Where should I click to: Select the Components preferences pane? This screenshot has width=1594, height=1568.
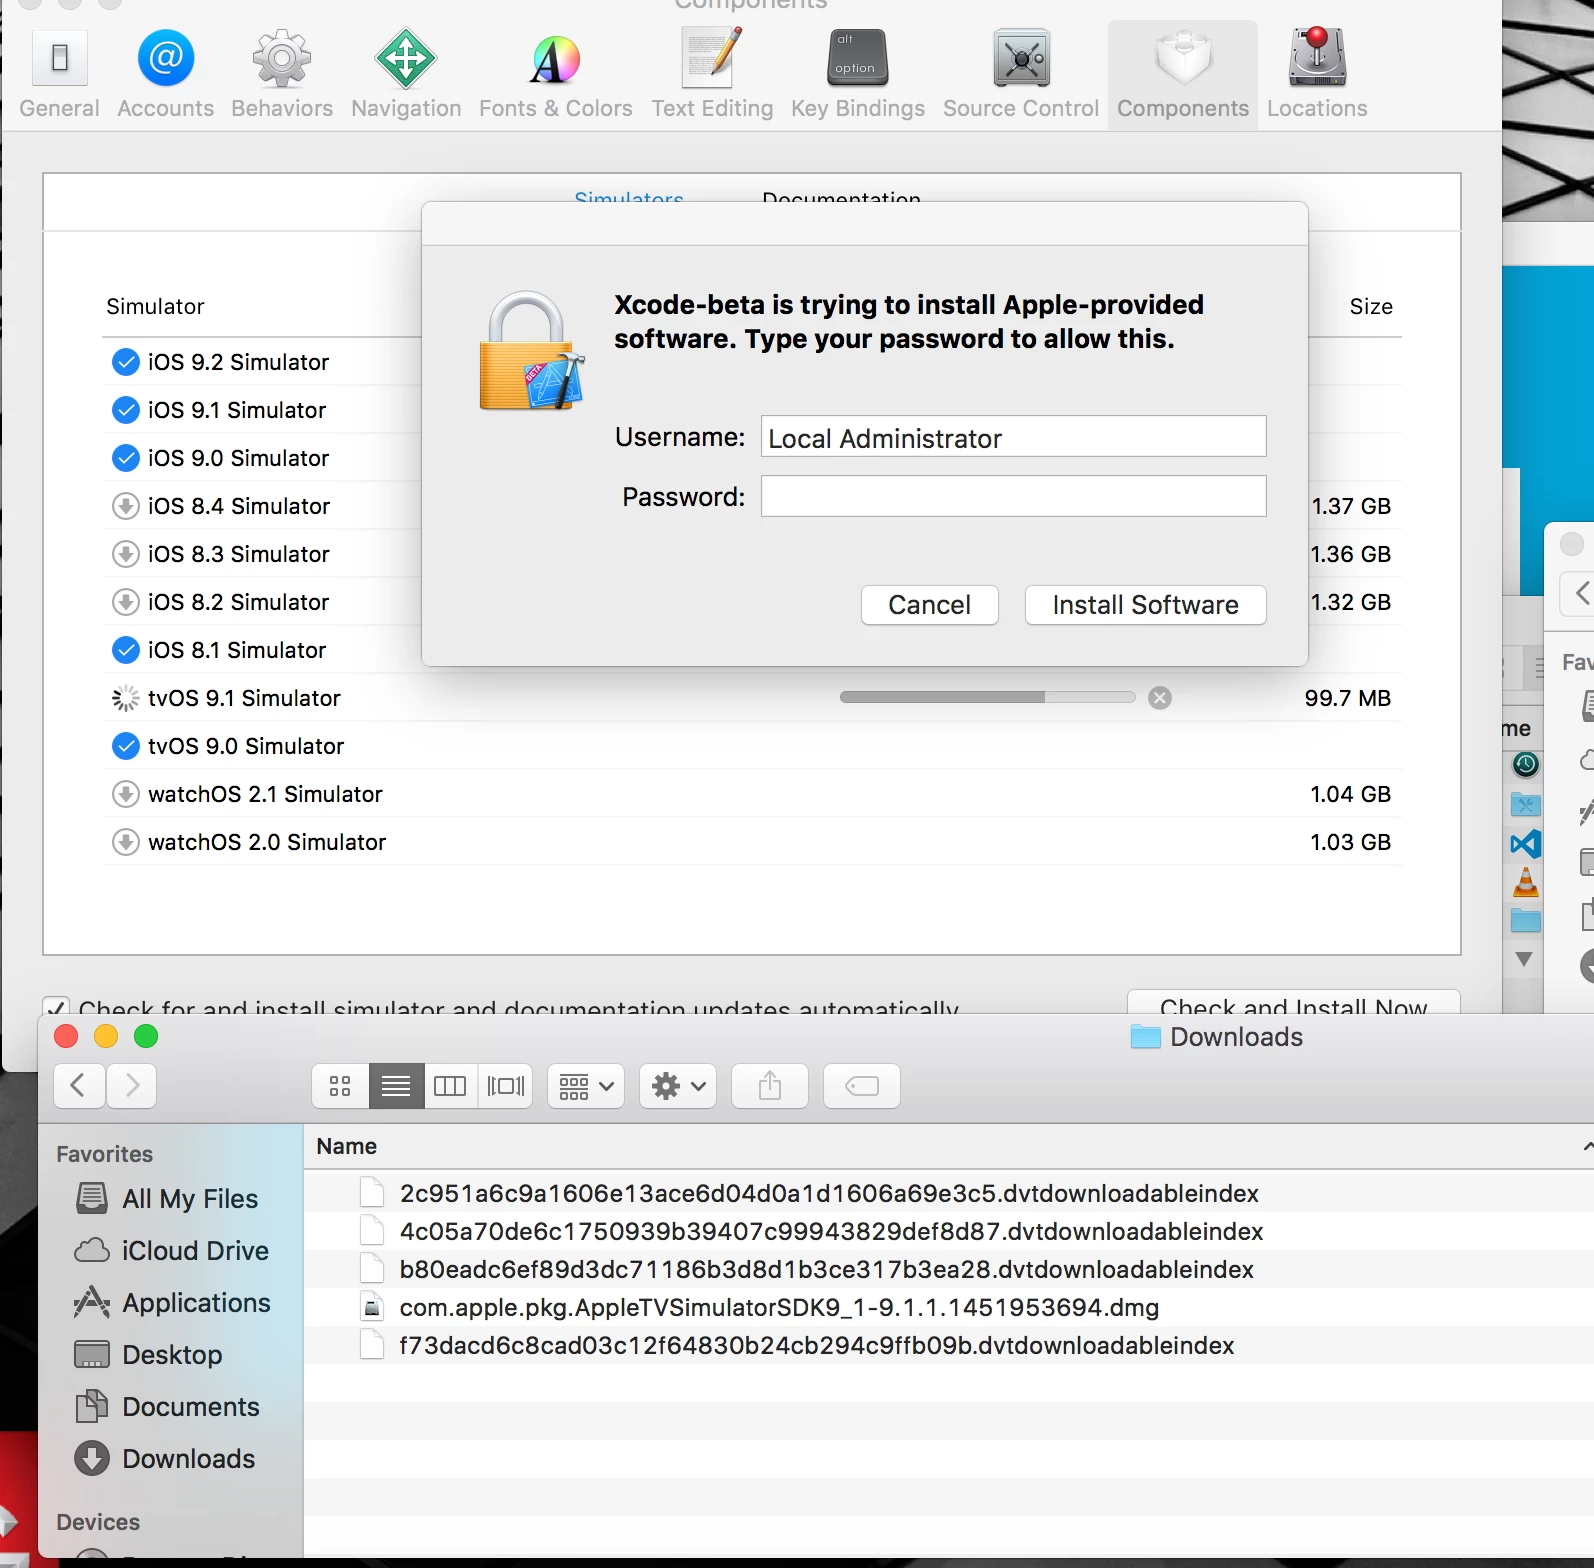pos(1183,74)
